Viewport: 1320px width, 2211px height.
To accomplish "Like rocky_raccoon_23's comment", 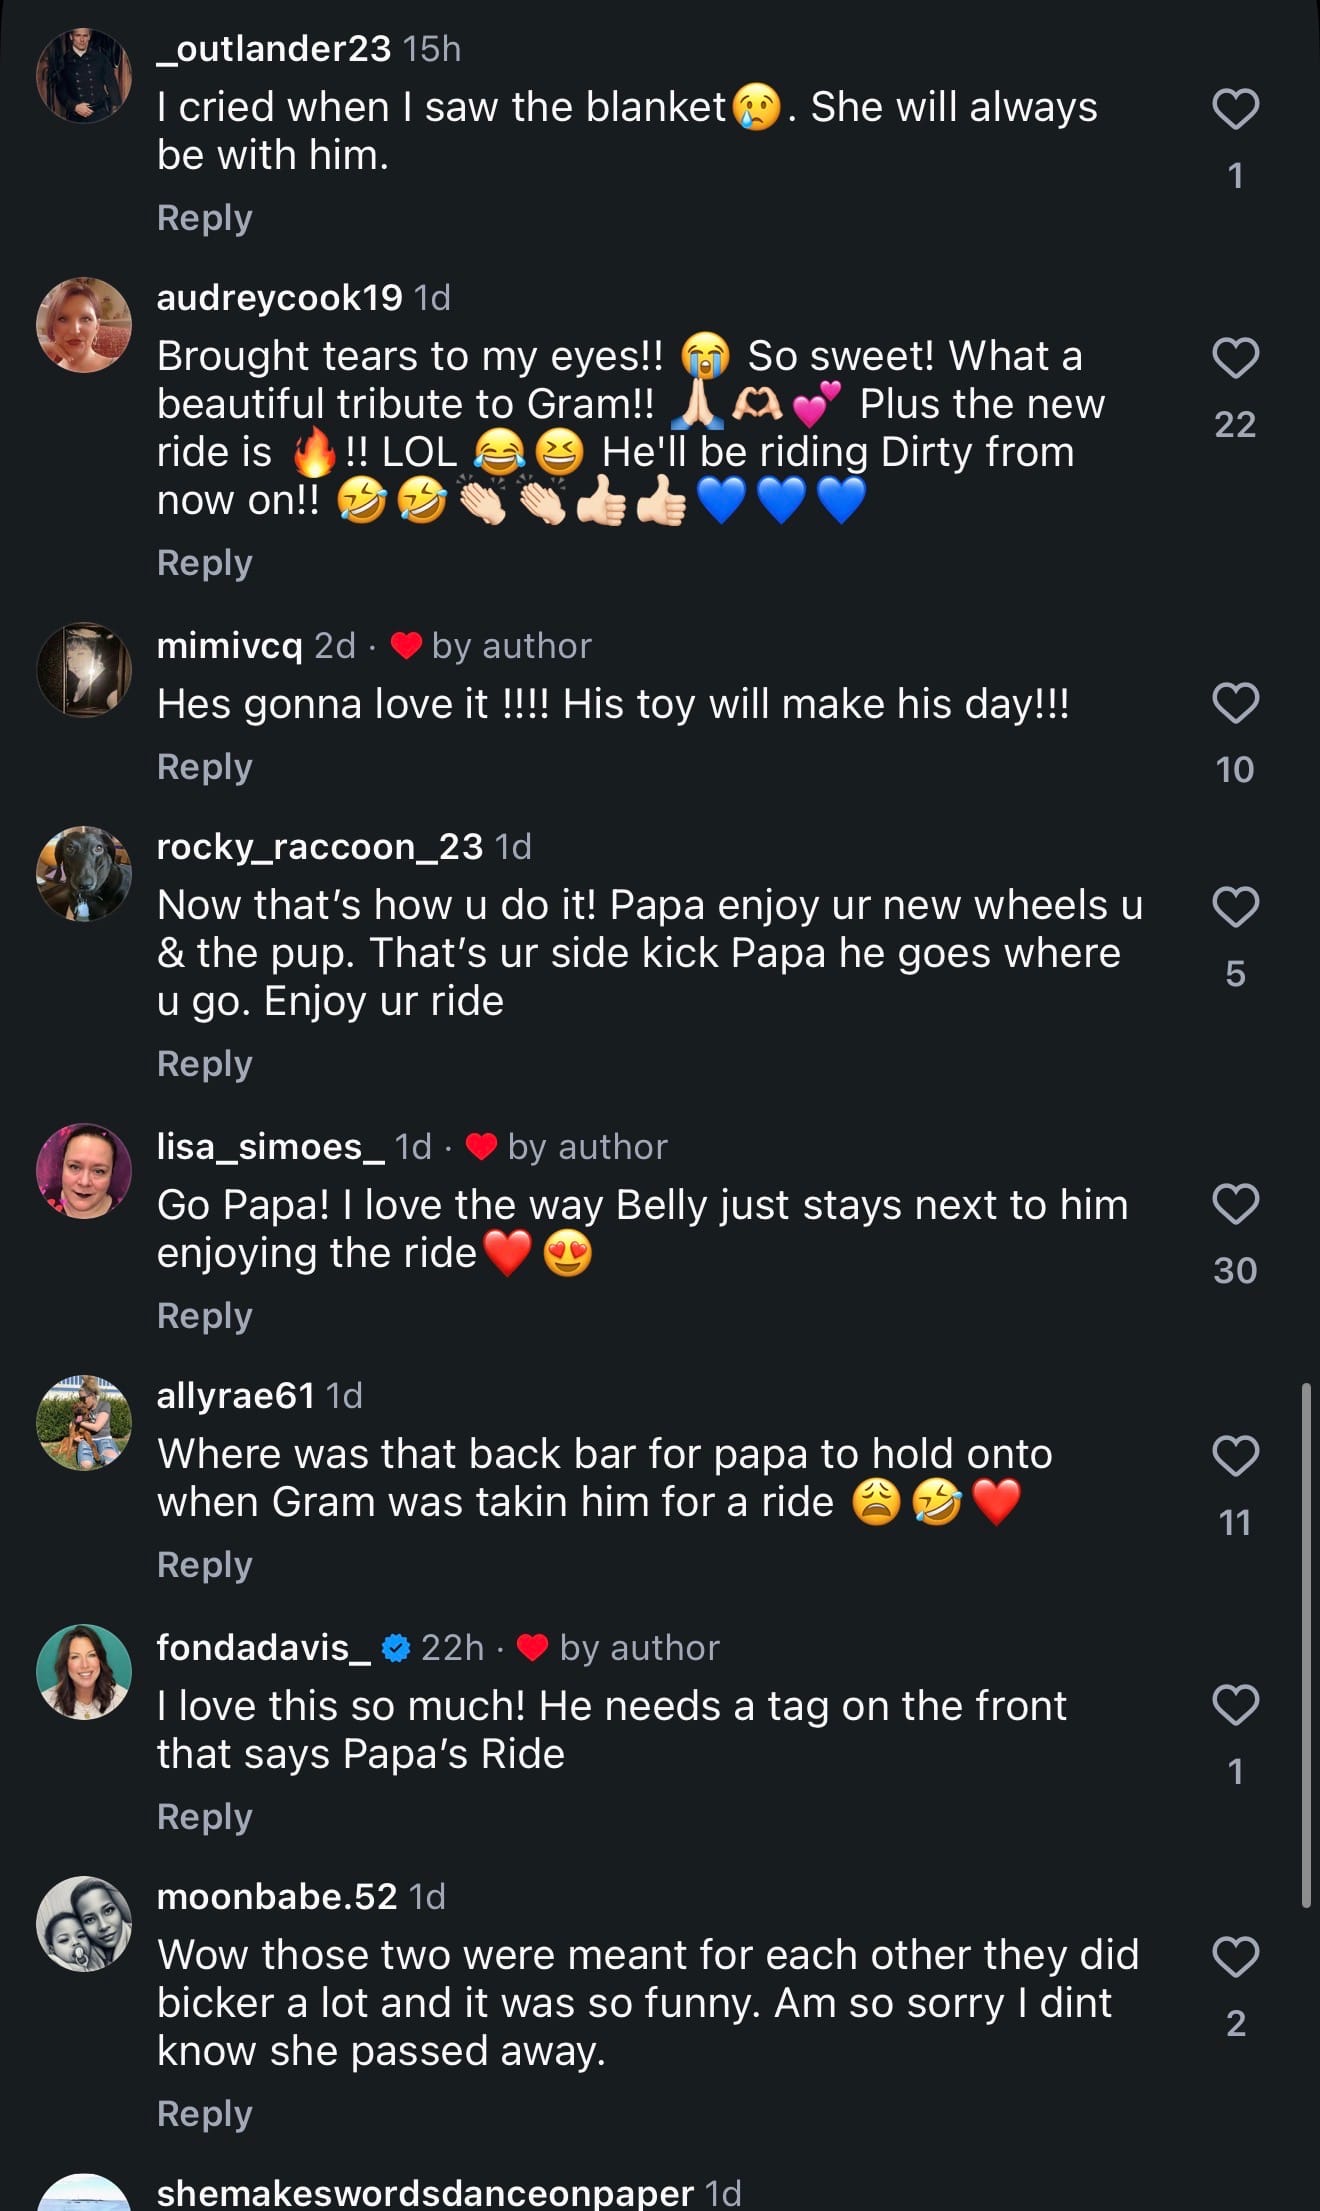I will click(1235, 907).
